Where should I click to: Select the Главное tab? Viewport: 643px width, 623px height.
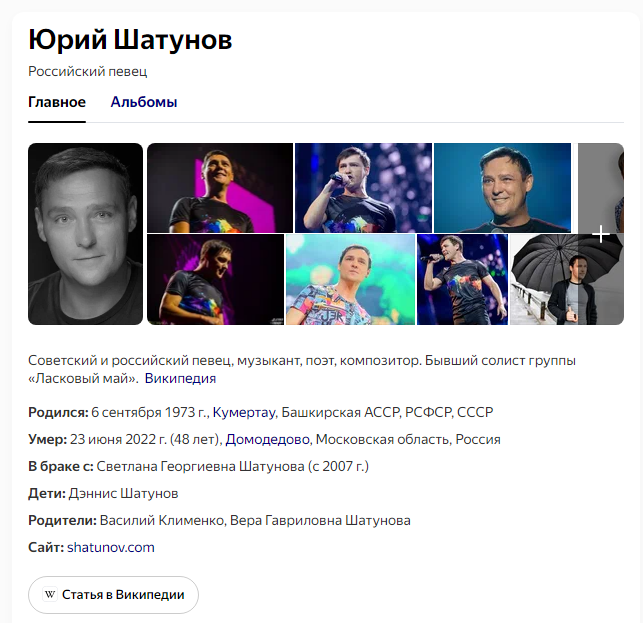click(57, 102)
